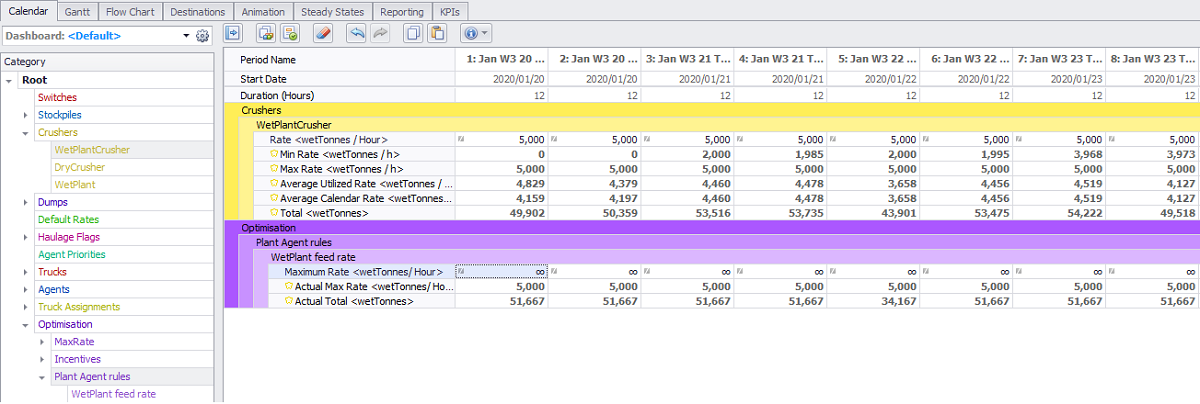The width and height of the screenshot is (1200, 404).
Task: Collapse the Plant Agent rules node
Action: 42,377
